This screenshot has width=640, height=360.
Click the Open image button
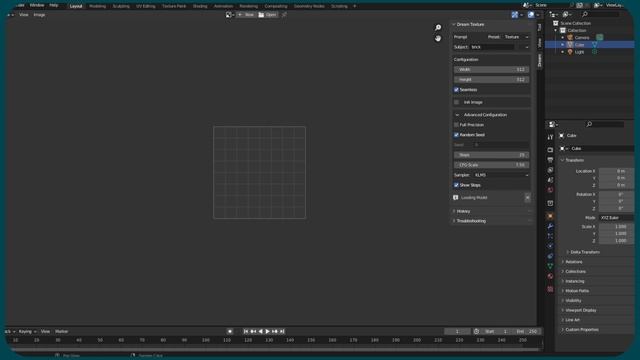268,15
